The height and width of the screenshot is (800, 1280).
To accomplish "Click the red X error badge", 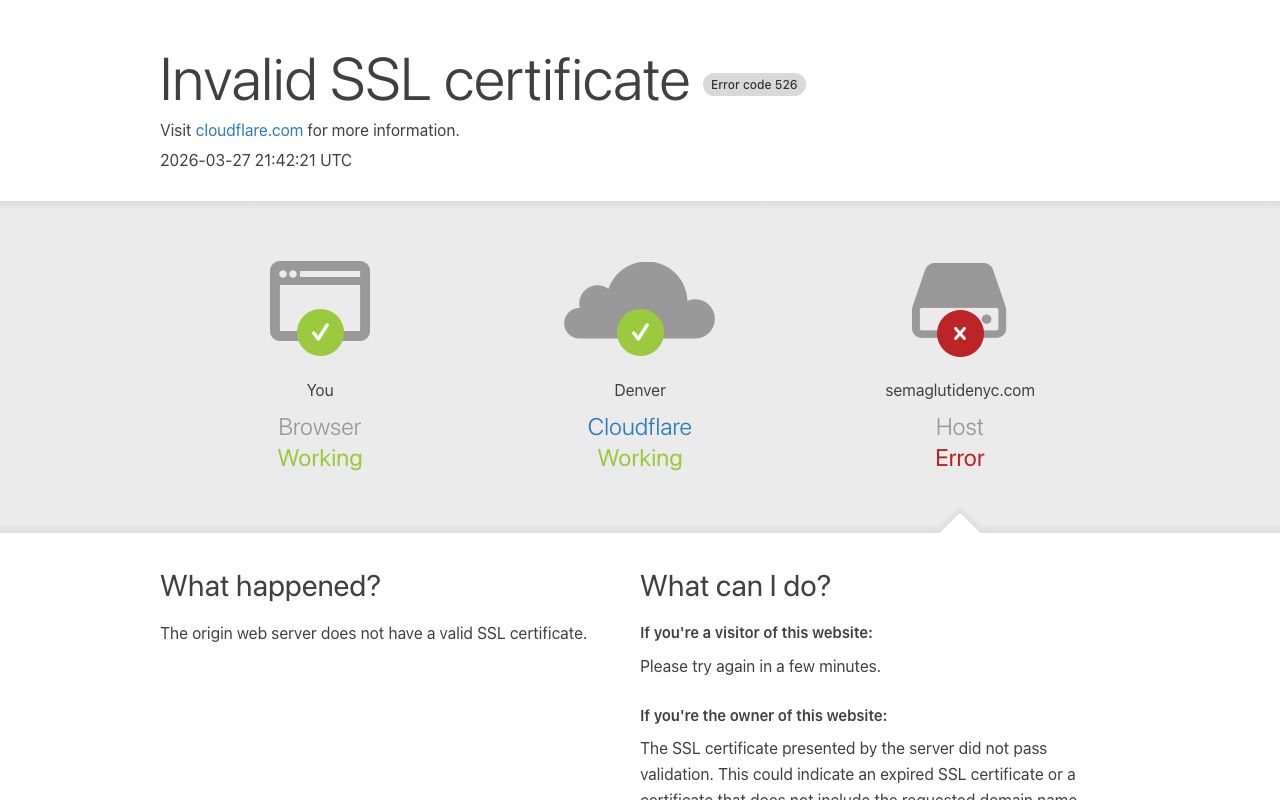I will 960,333.
